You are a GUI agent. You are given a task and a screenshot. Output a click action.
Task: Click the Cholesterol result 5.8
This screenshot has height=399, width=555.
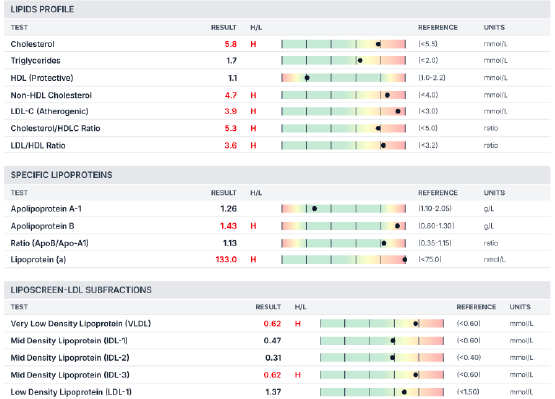tap(230, 44)
